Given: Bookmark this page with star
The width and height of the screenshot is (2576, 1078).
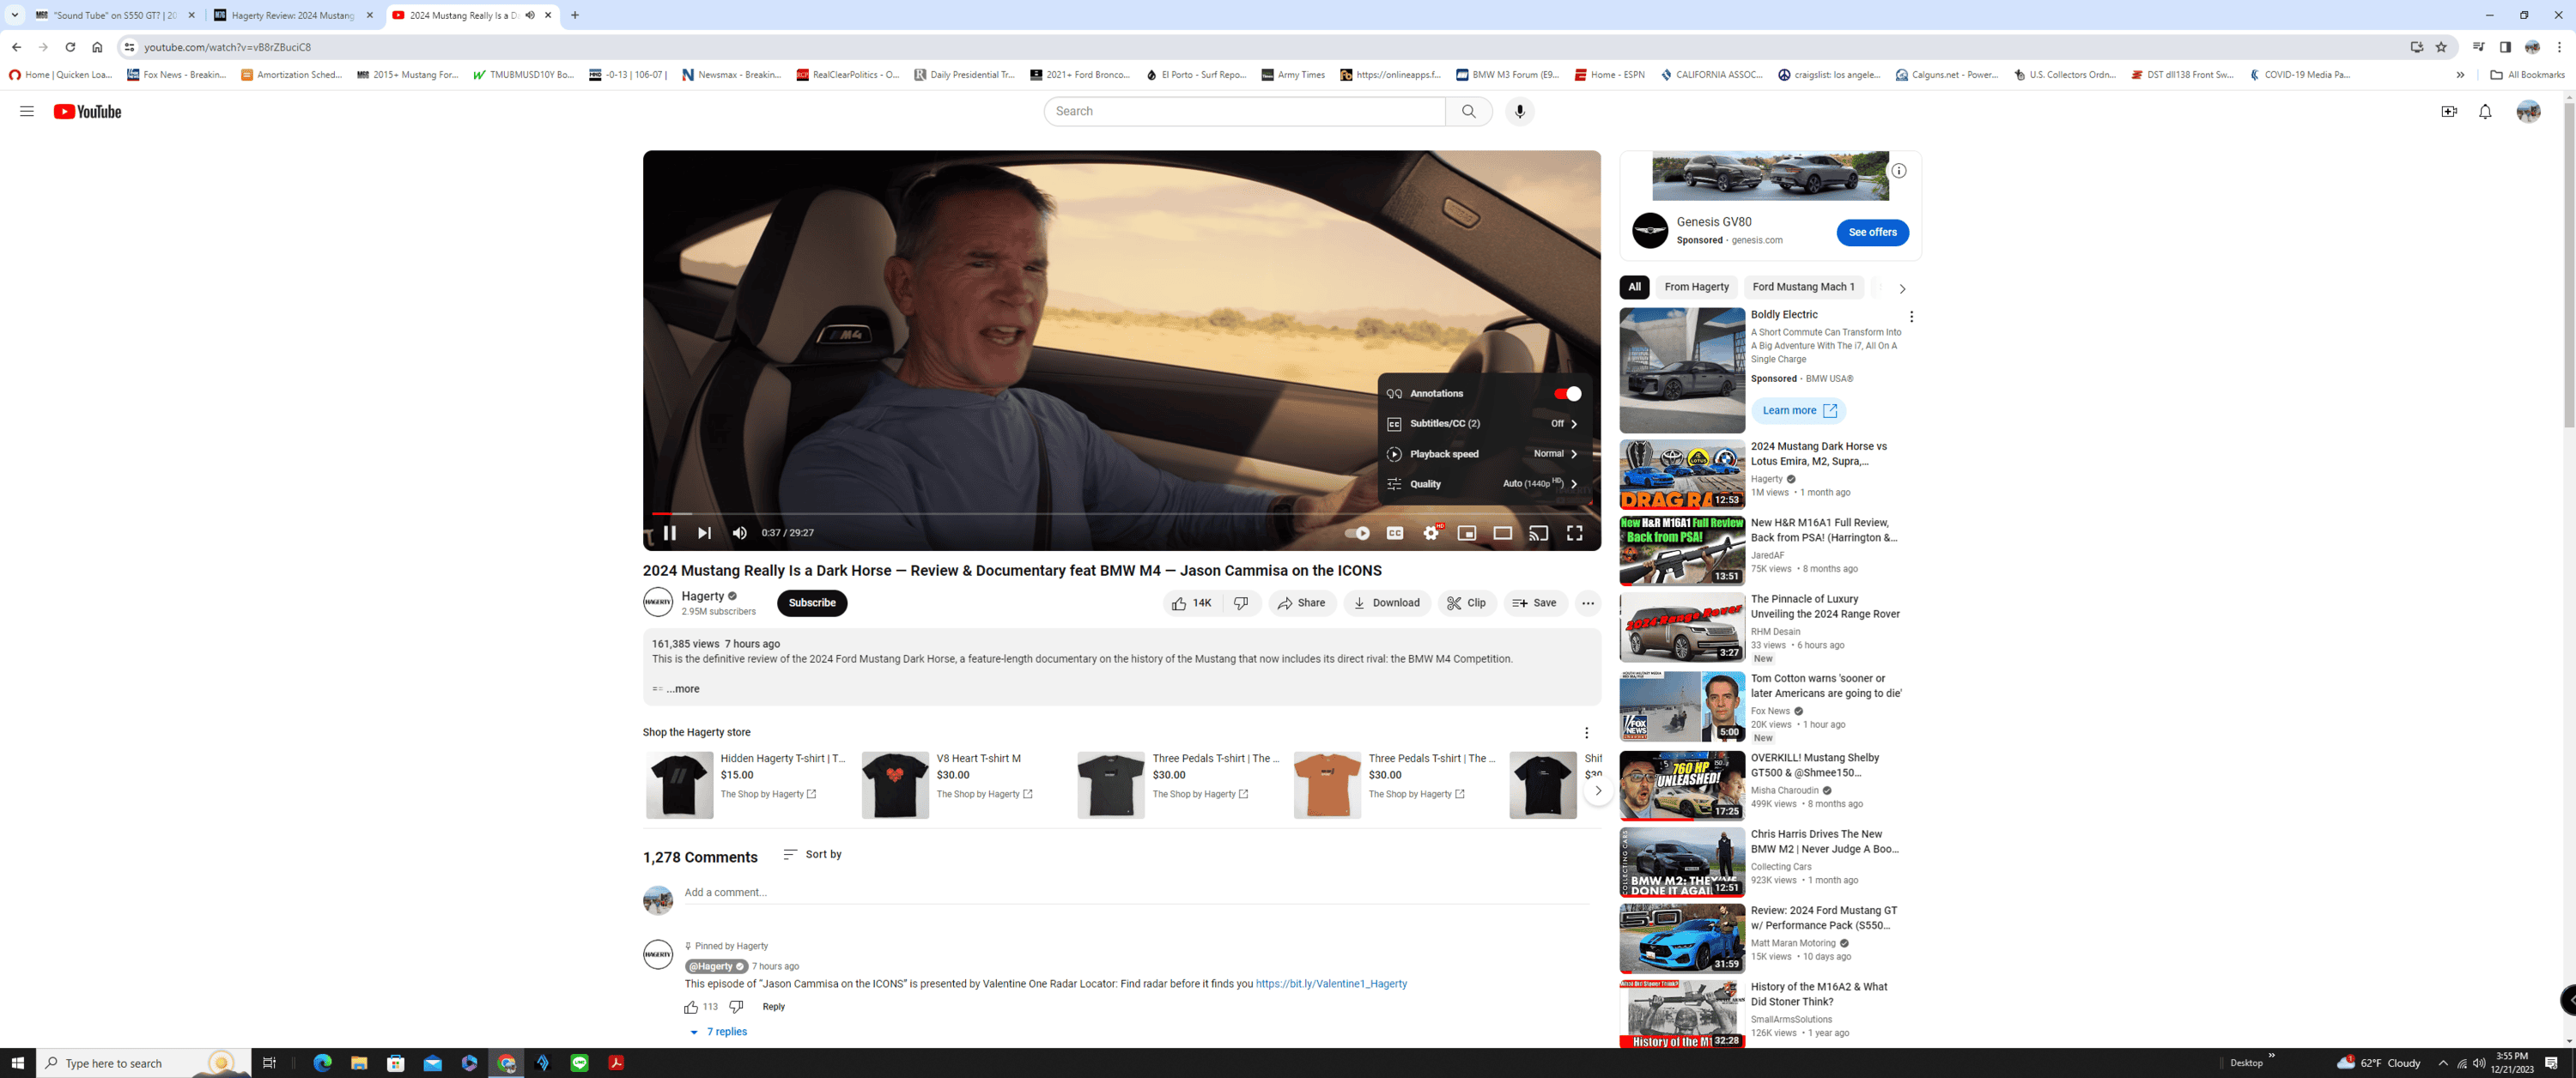Looking at the screenshot, I should click(x=2441, y=47).
